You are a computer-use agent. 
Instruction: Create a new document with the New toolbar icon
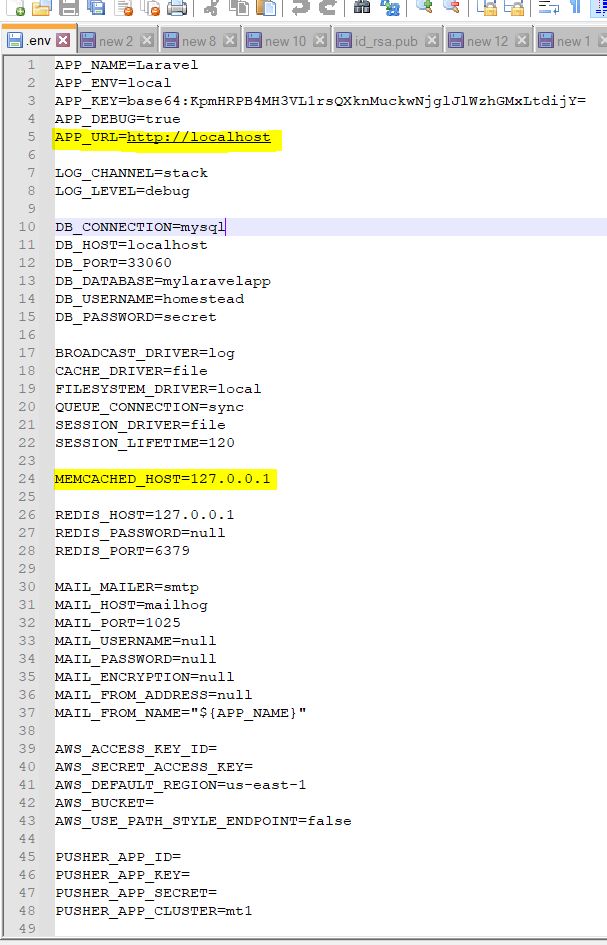15,7
